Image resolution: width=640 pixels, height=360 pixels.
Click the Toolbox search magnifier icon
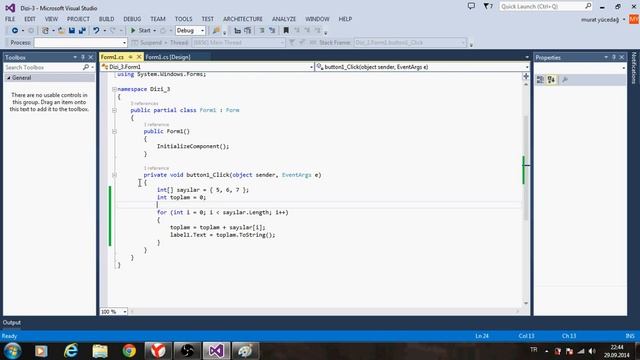point(86,67)
